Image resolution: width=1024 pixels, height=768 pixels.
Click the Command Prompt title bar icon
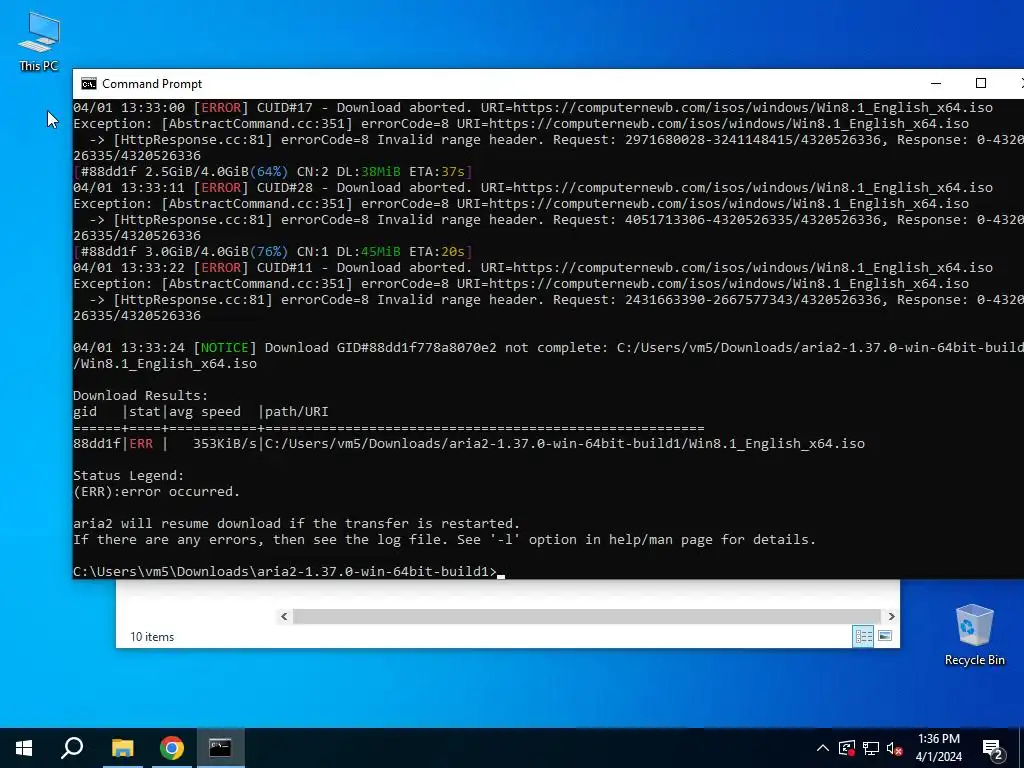(89, 84)
